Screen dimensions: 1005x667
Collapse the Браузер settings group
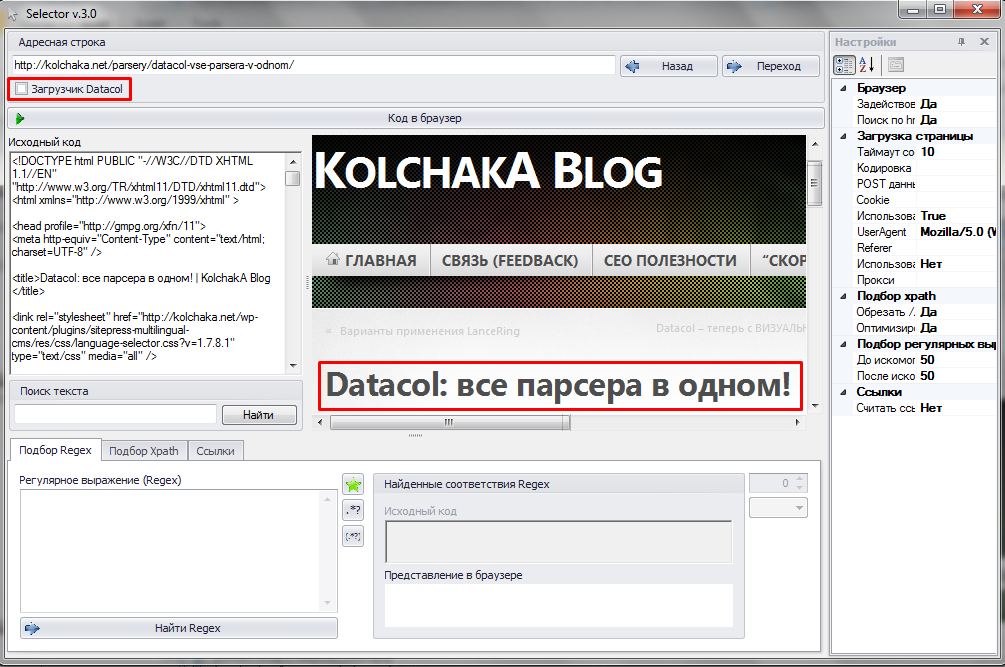coord(843,88)
